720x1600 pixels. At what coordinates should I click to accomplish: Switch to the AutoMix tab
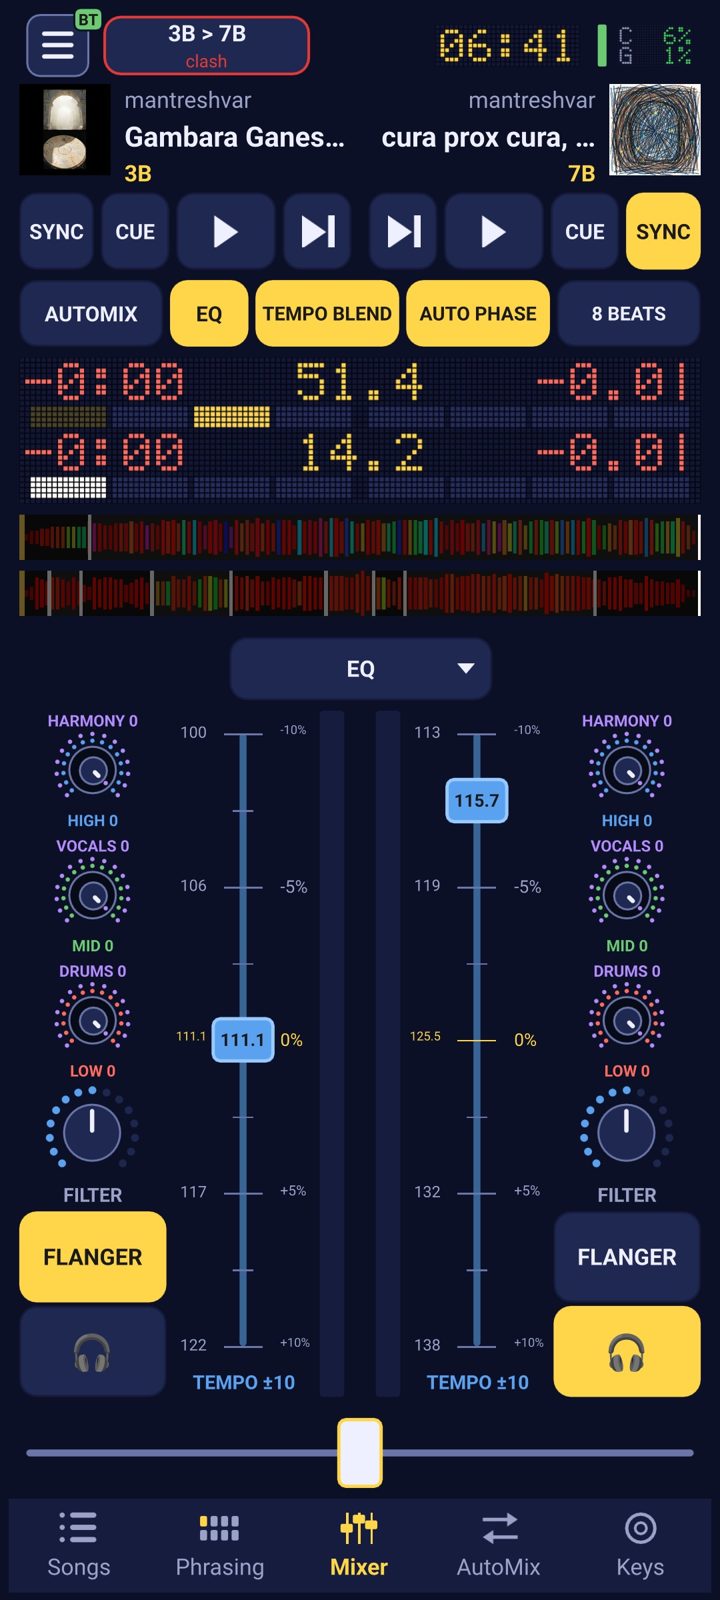499,1545
